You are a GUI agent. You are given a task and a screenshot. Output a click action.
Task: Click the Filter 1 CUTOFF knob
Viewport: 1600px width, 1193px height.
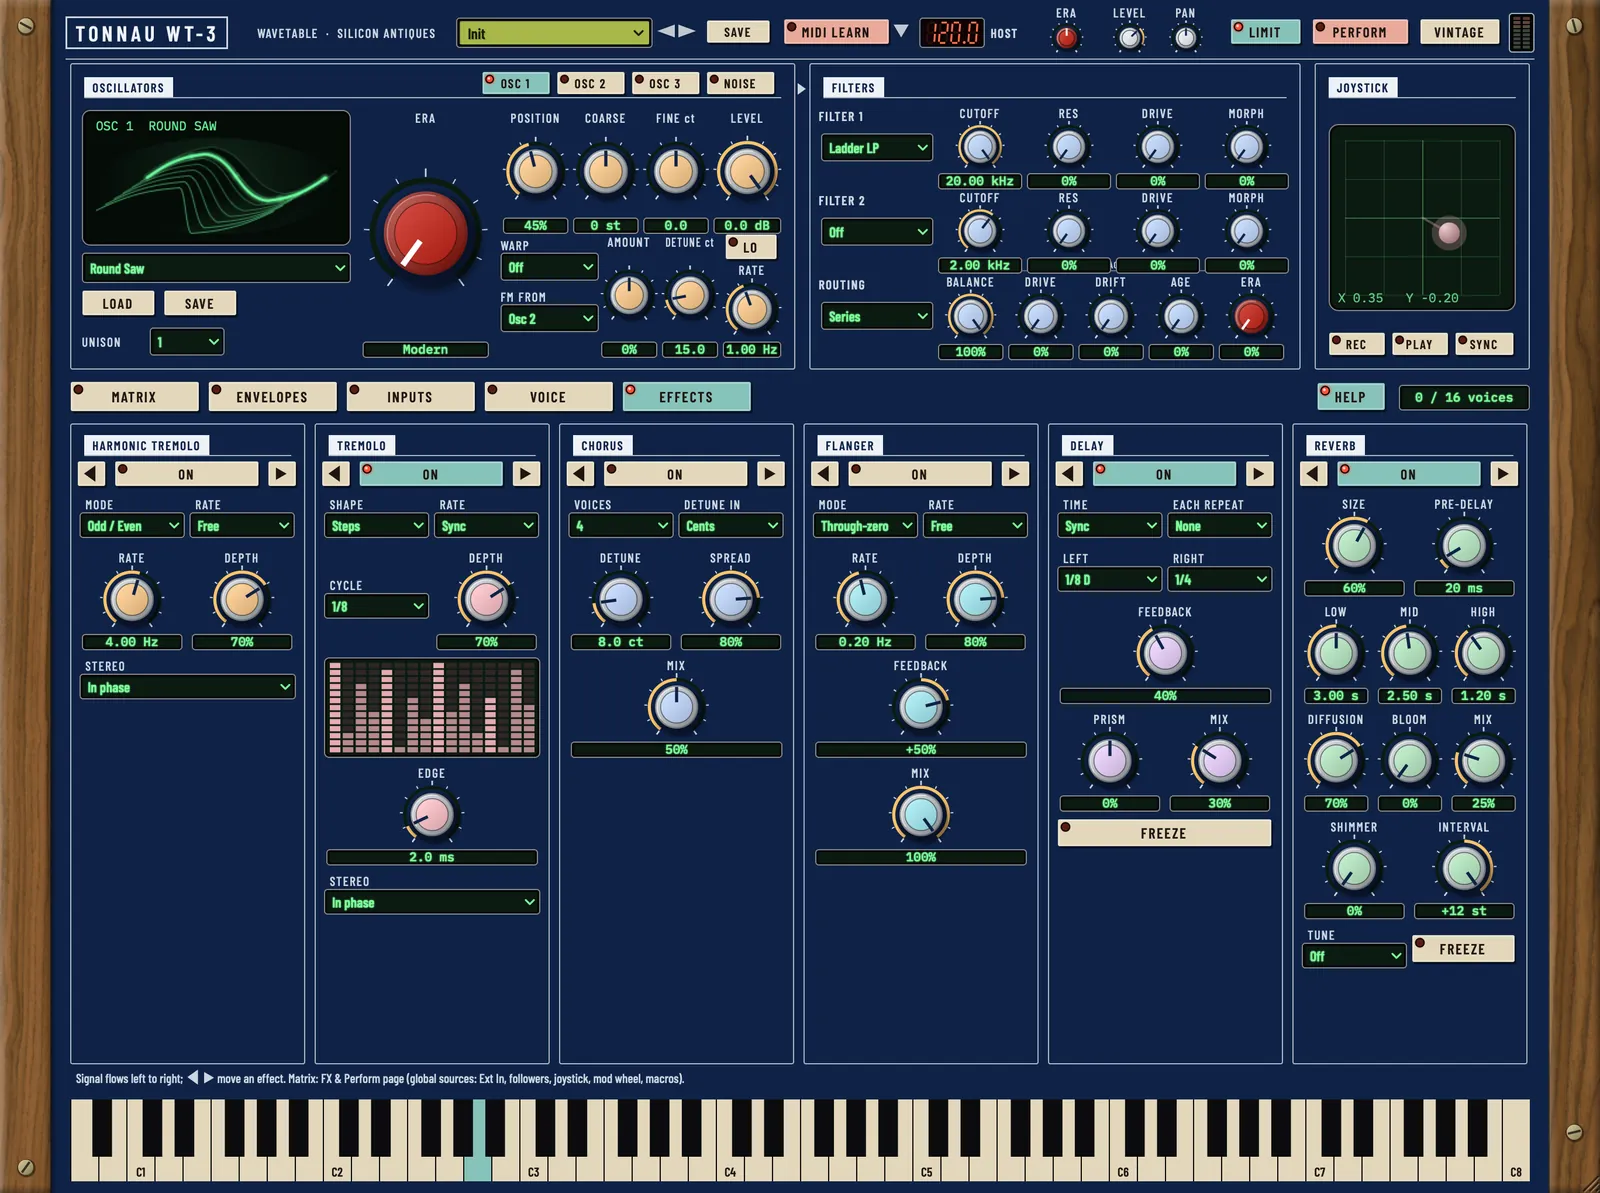click(x=979, y=147)
